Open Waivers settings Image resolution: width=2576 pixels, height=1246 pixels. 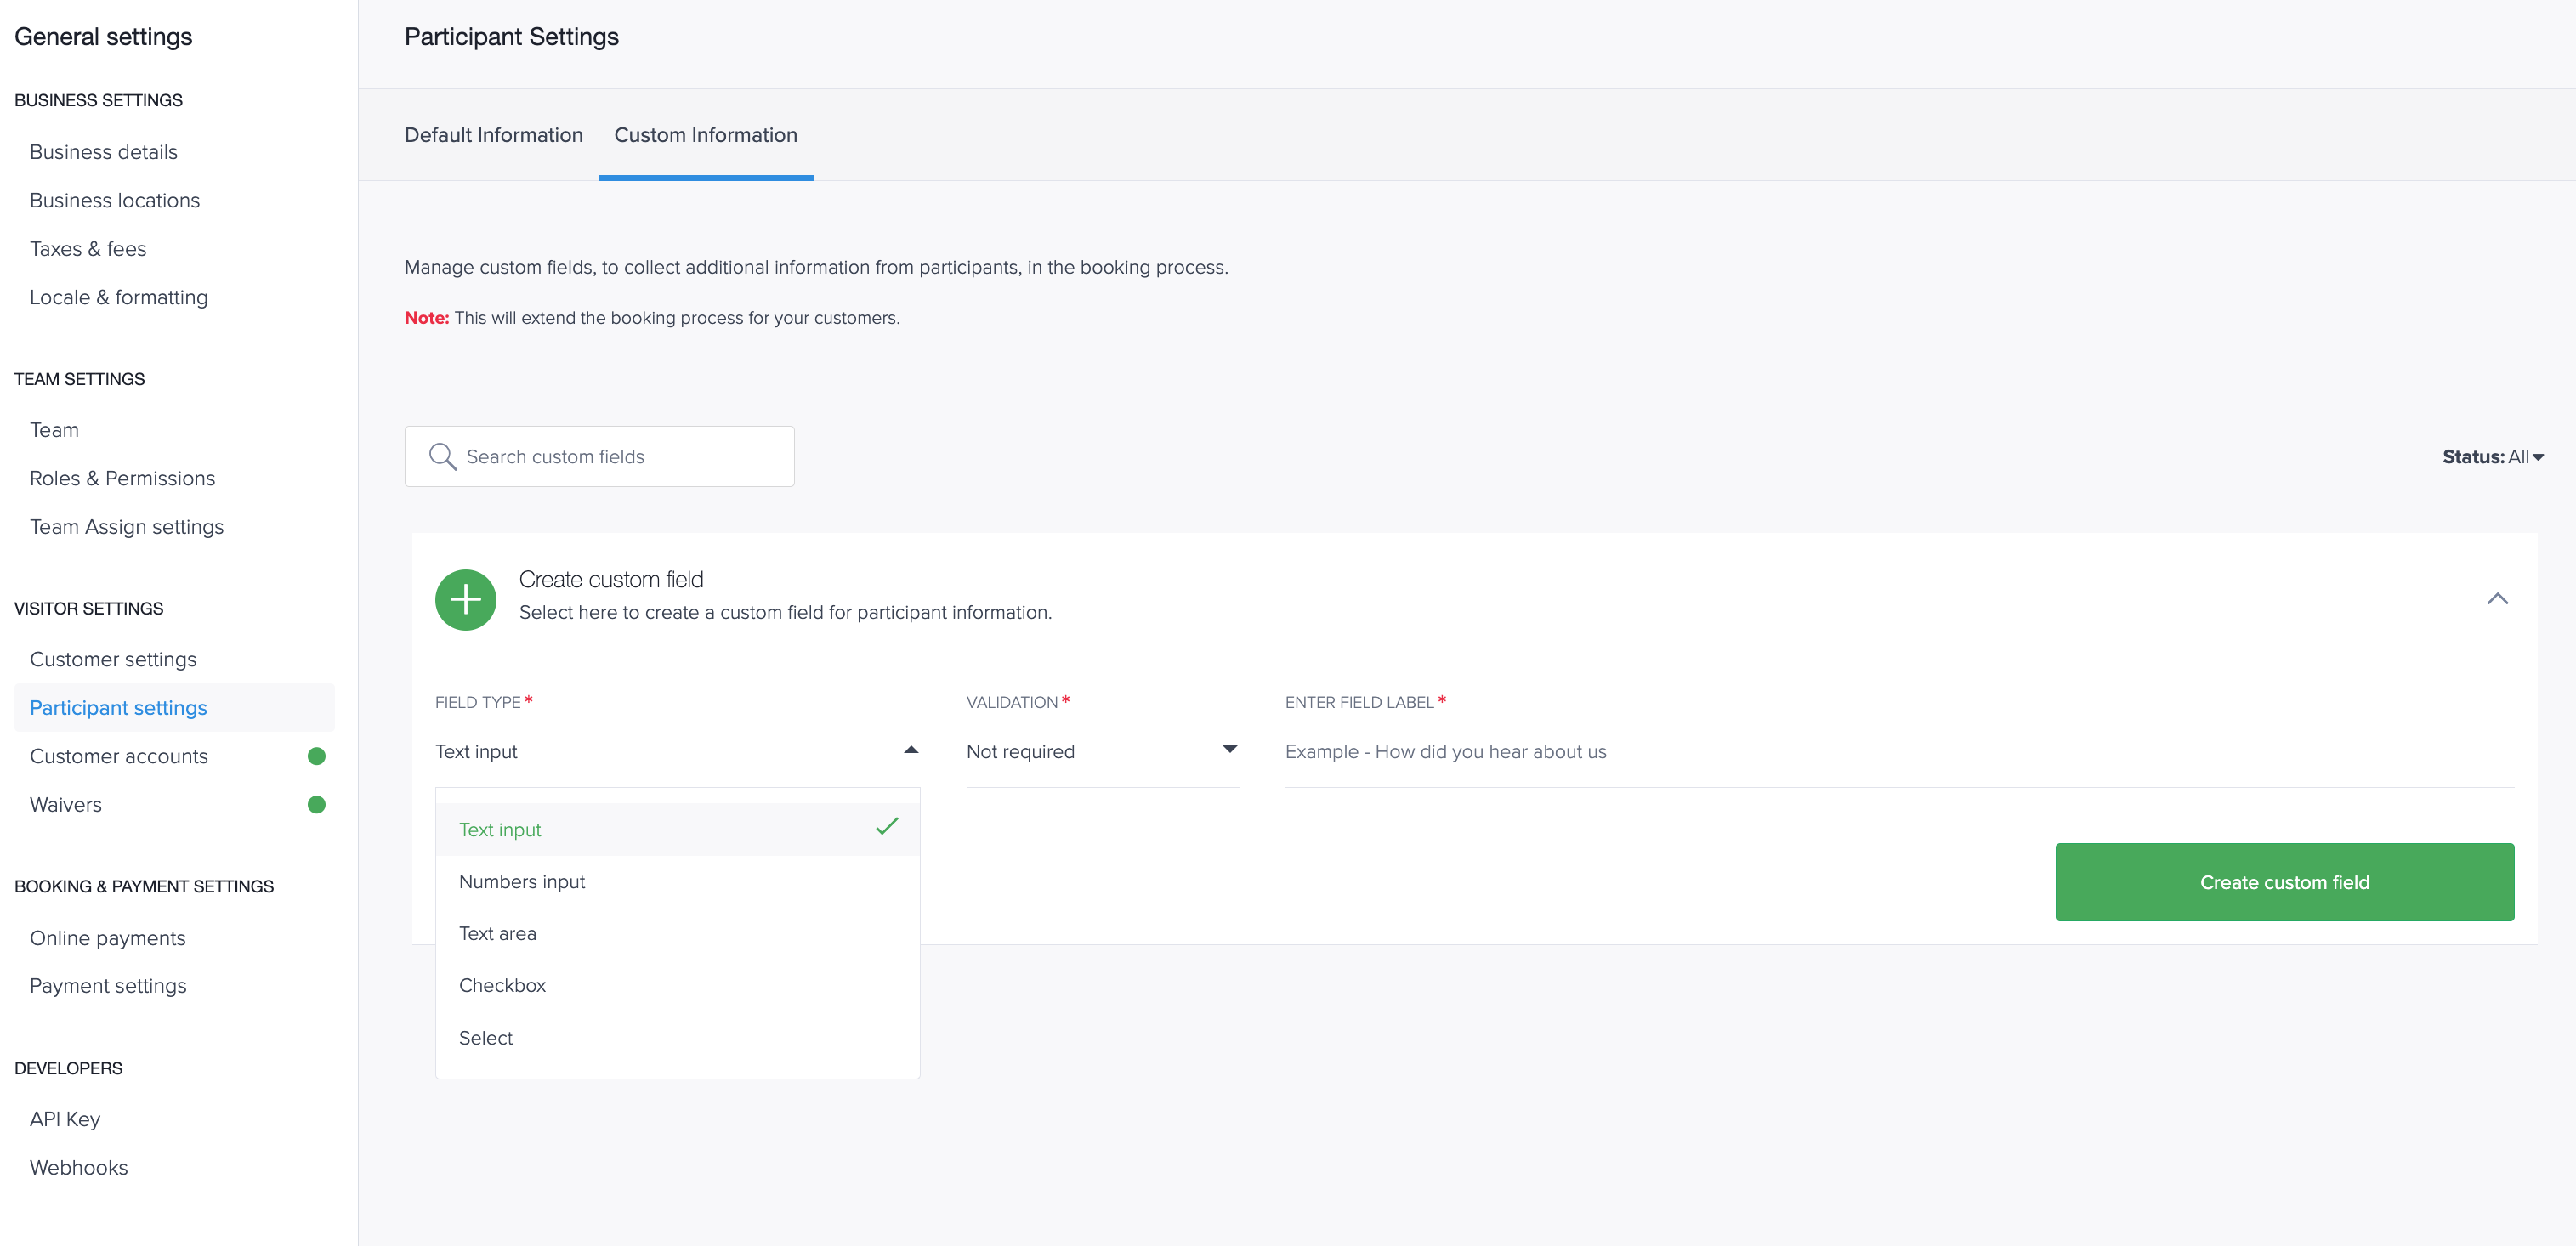66,805
